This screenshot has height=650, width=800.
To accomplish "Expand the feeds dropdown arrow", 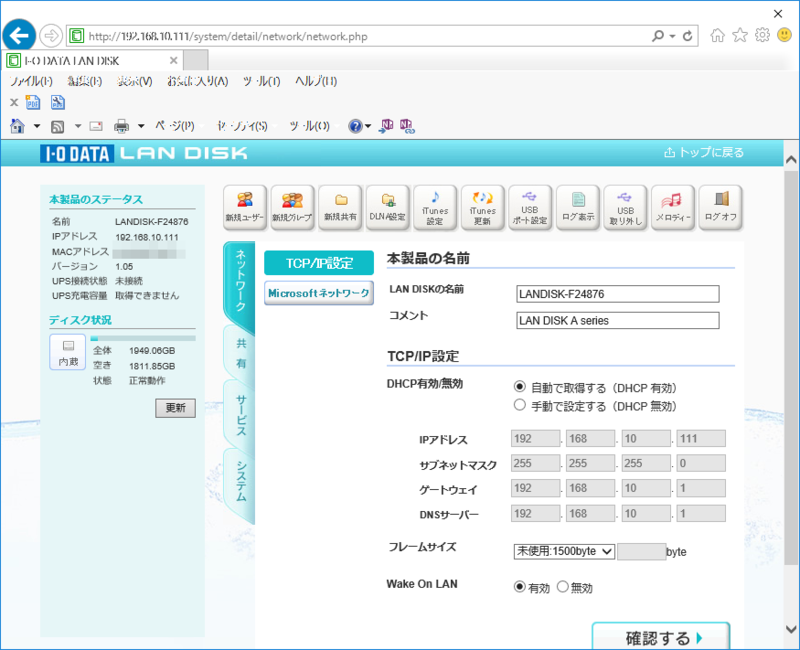I will pyautogui.click(x=78, y=126).
